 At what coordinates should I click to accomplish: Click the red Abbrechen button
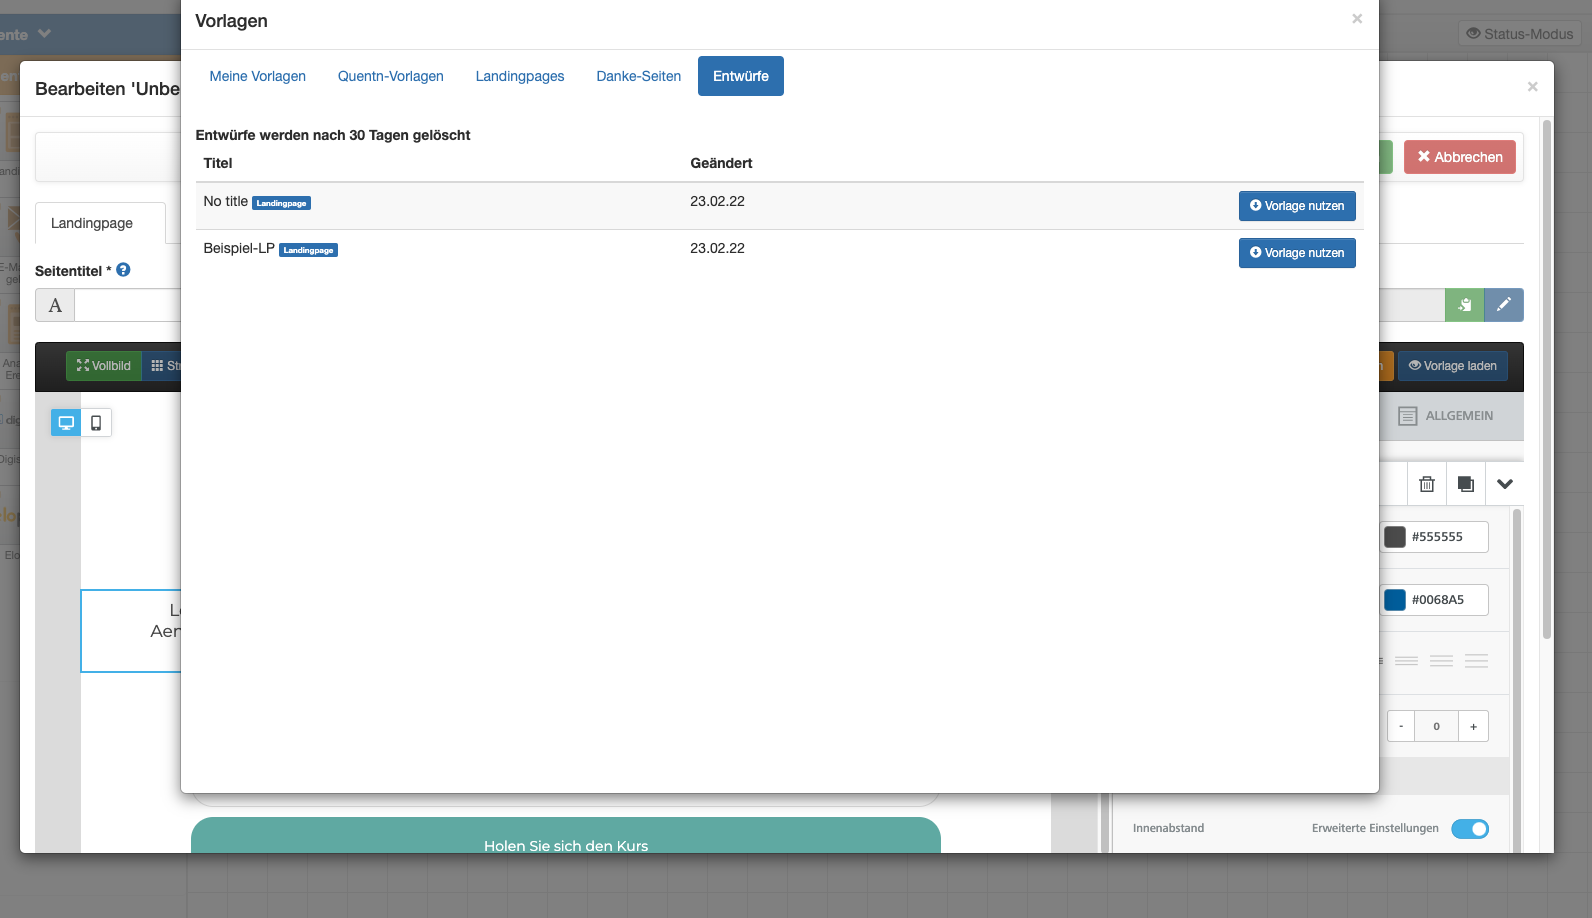pyautogui.click(x=1460, y=157)
